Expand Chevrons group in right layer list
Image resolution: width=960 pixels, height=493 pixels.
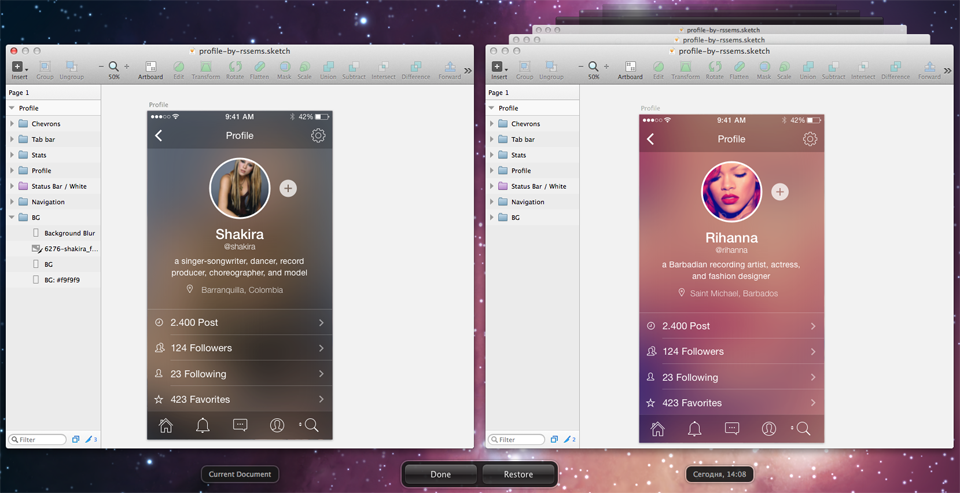491,124
